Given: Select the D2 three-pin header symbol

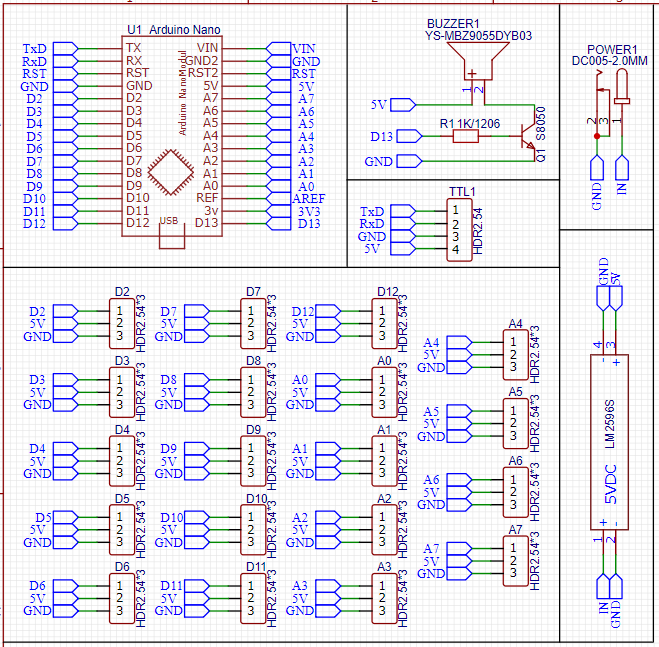Looking at the screenshot, I should 122,324.
